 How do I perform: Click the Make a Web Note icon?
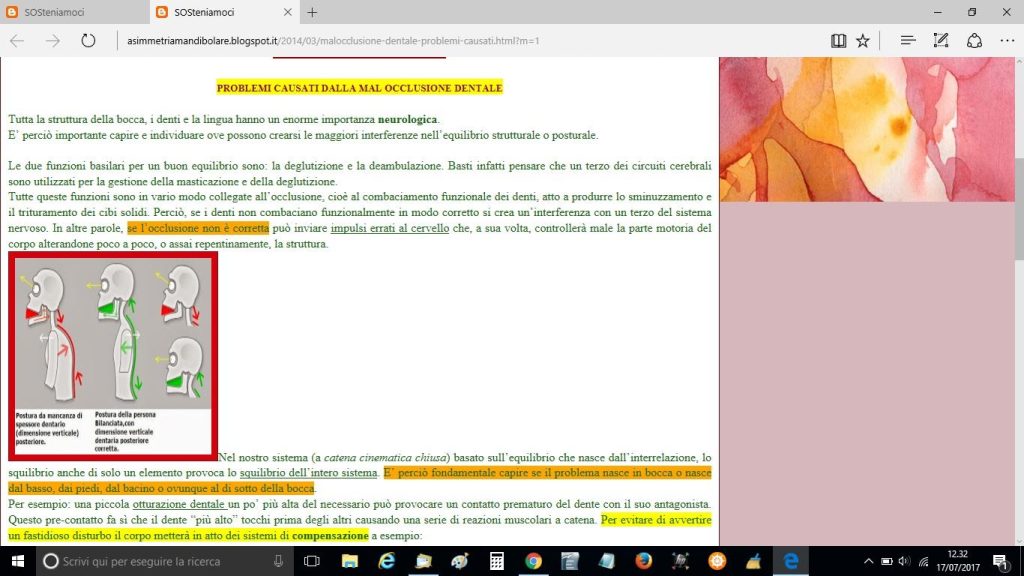940,41
